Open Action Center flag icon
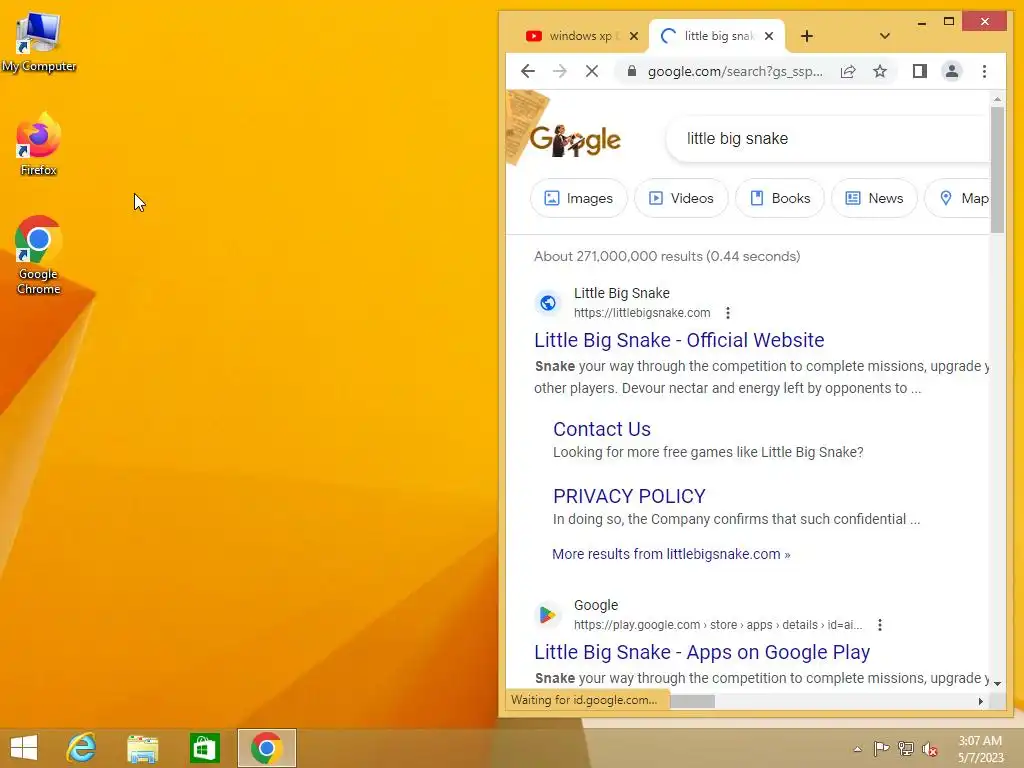The width and height of the screenshot is (1024, 768). coord(881,748)
